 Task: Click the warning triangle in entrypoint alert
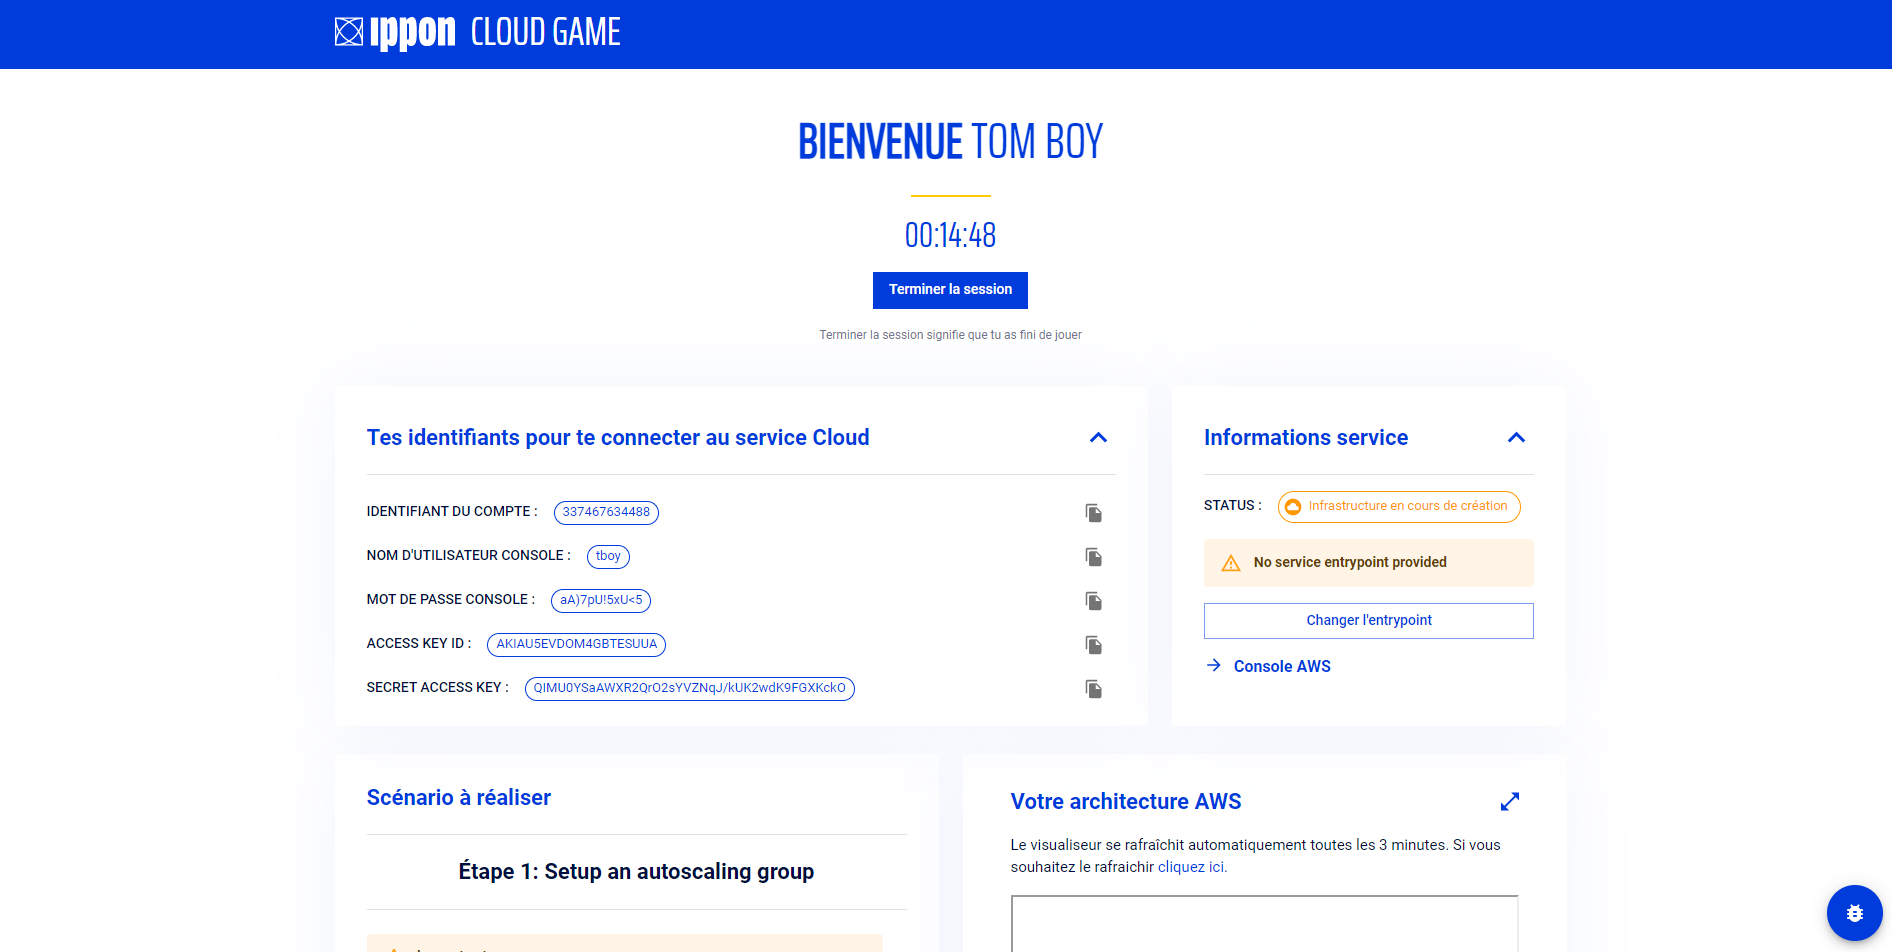click(1231, 563)
